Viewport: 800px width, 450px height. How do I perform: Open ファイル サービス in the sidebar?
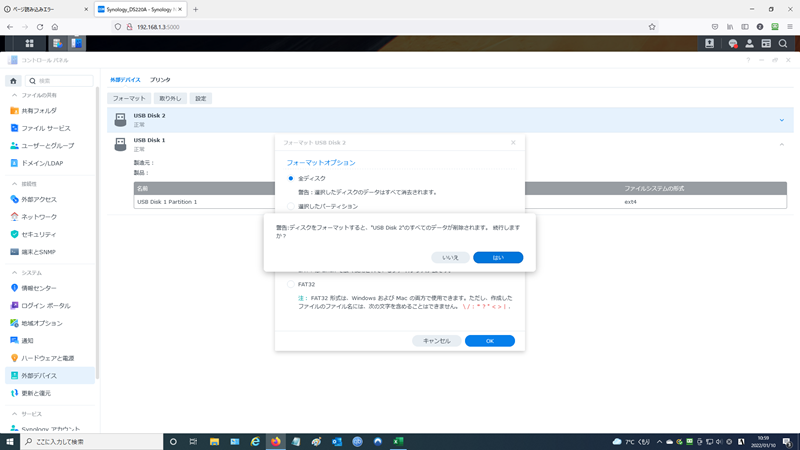50,128
